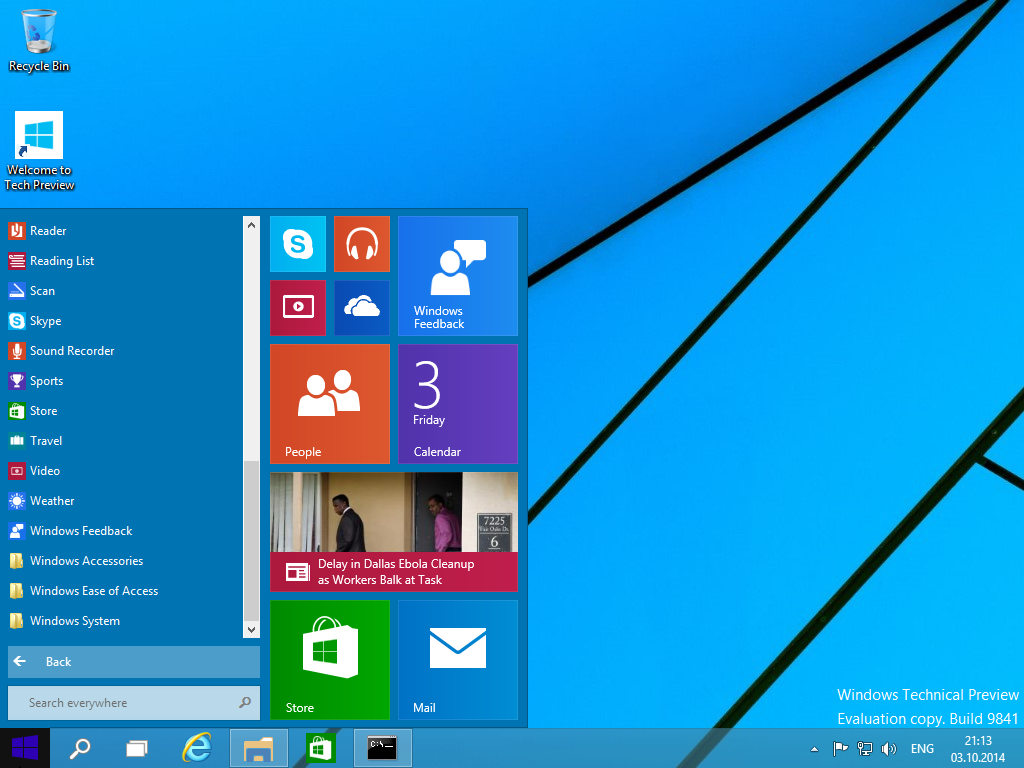The height and width of the screenshot is (768, 1024).
Task: Open the Mail tile
Action: pyautogui.click(x=458, y=660)
